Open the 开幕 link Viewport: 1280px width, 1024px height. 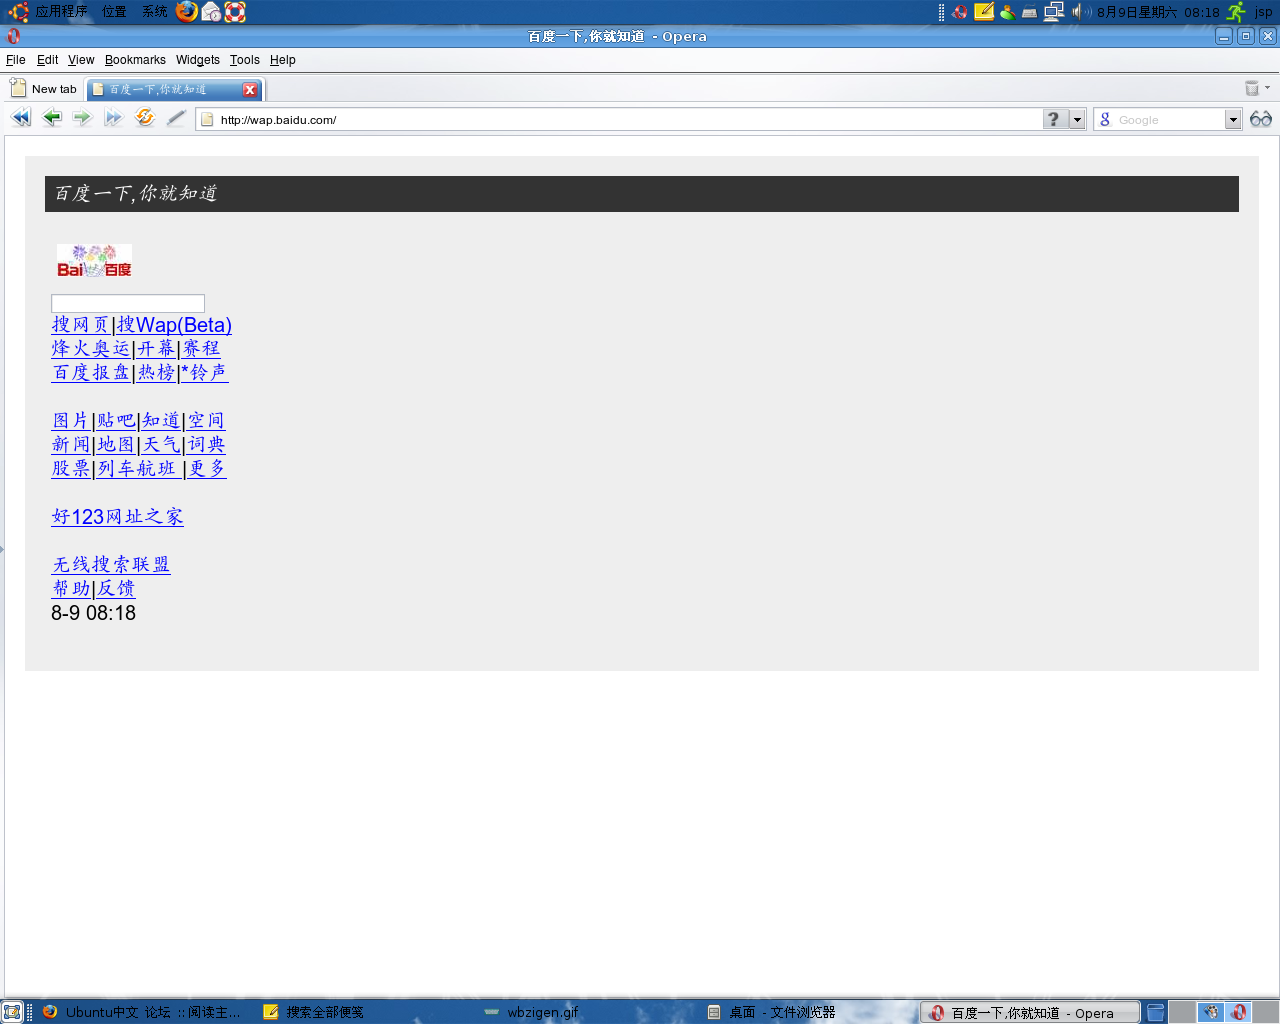tap(156, 349)
